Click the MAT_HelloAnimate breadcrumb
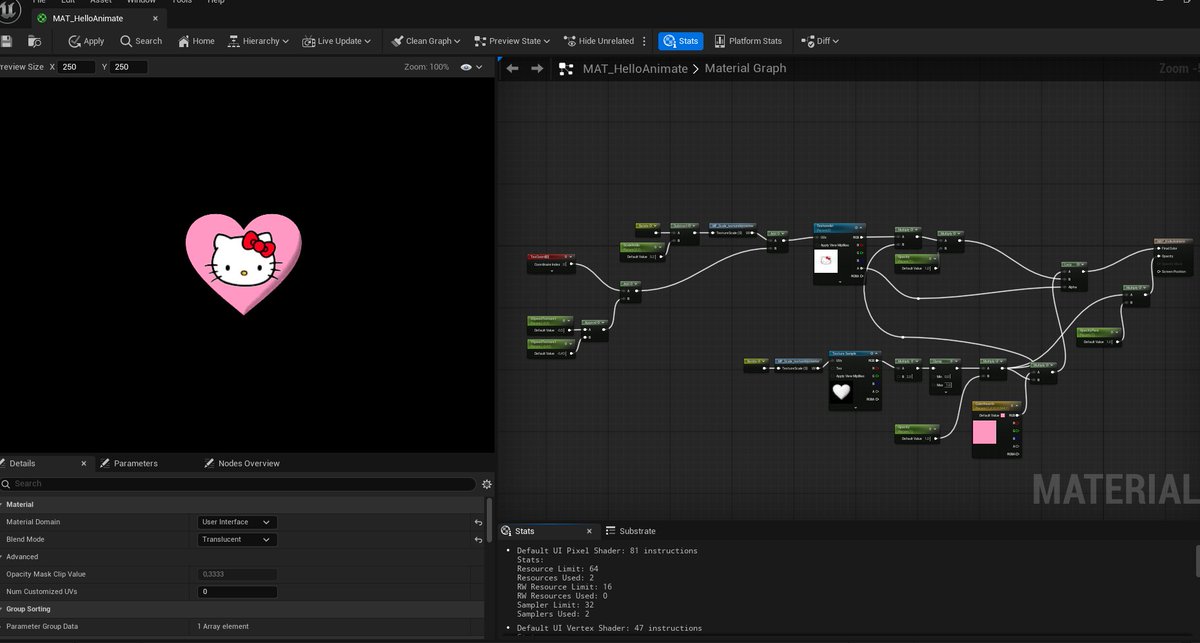 (x=635, y=68)
